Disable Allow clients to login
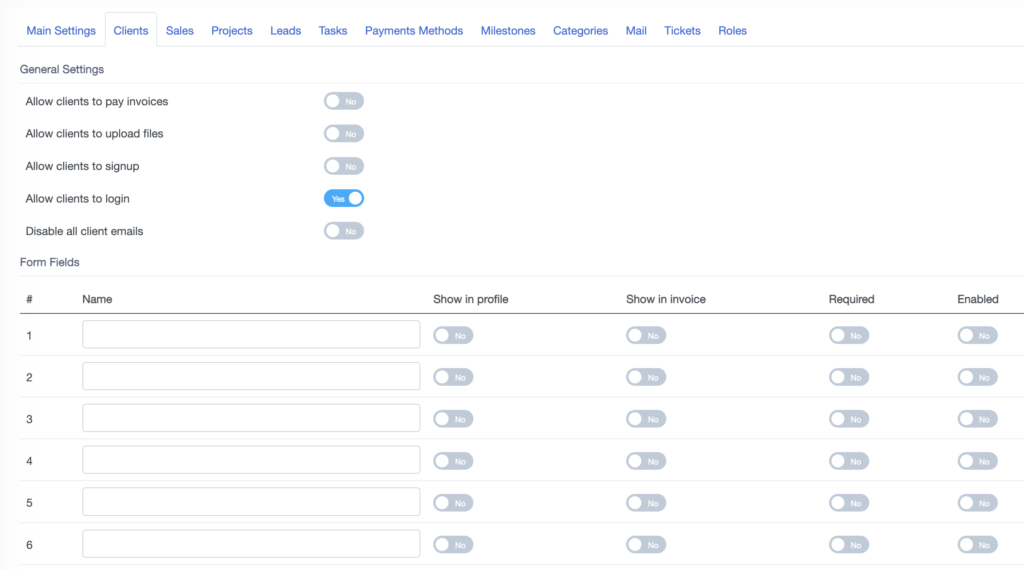The image size is (1024, 569). [344, 199]
